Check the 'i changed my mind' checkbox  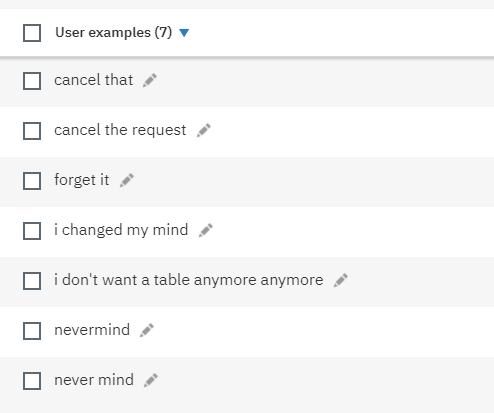32,231
